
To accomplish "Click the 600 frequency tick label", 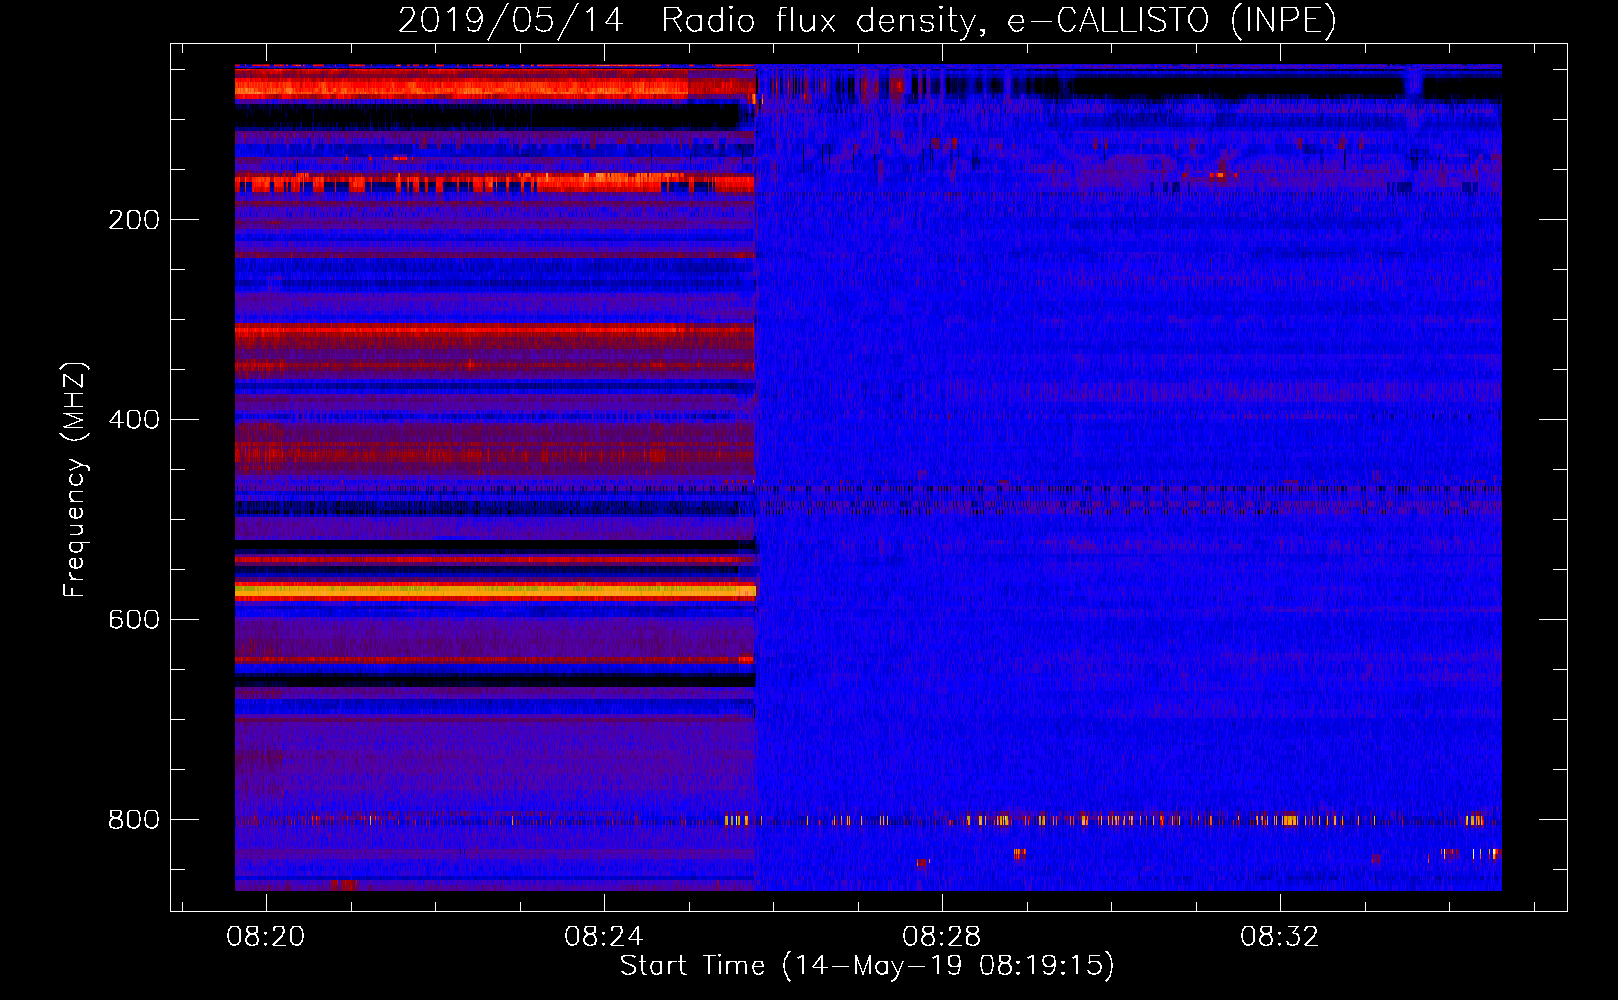I will pos(134,620).
